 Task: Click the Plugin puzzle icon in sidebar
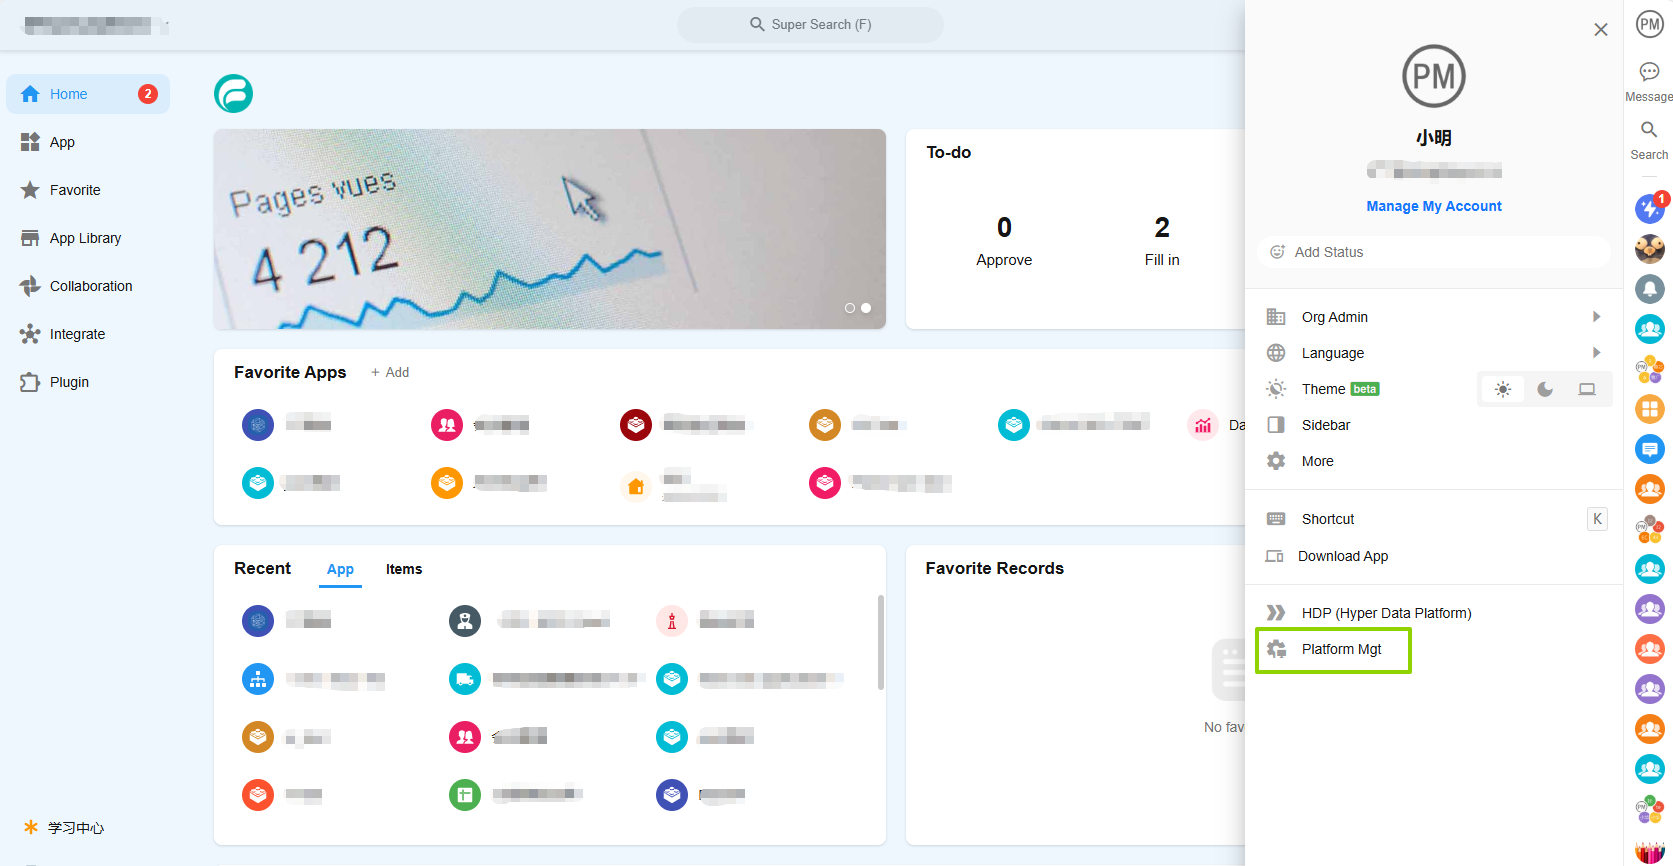point(30,382)
